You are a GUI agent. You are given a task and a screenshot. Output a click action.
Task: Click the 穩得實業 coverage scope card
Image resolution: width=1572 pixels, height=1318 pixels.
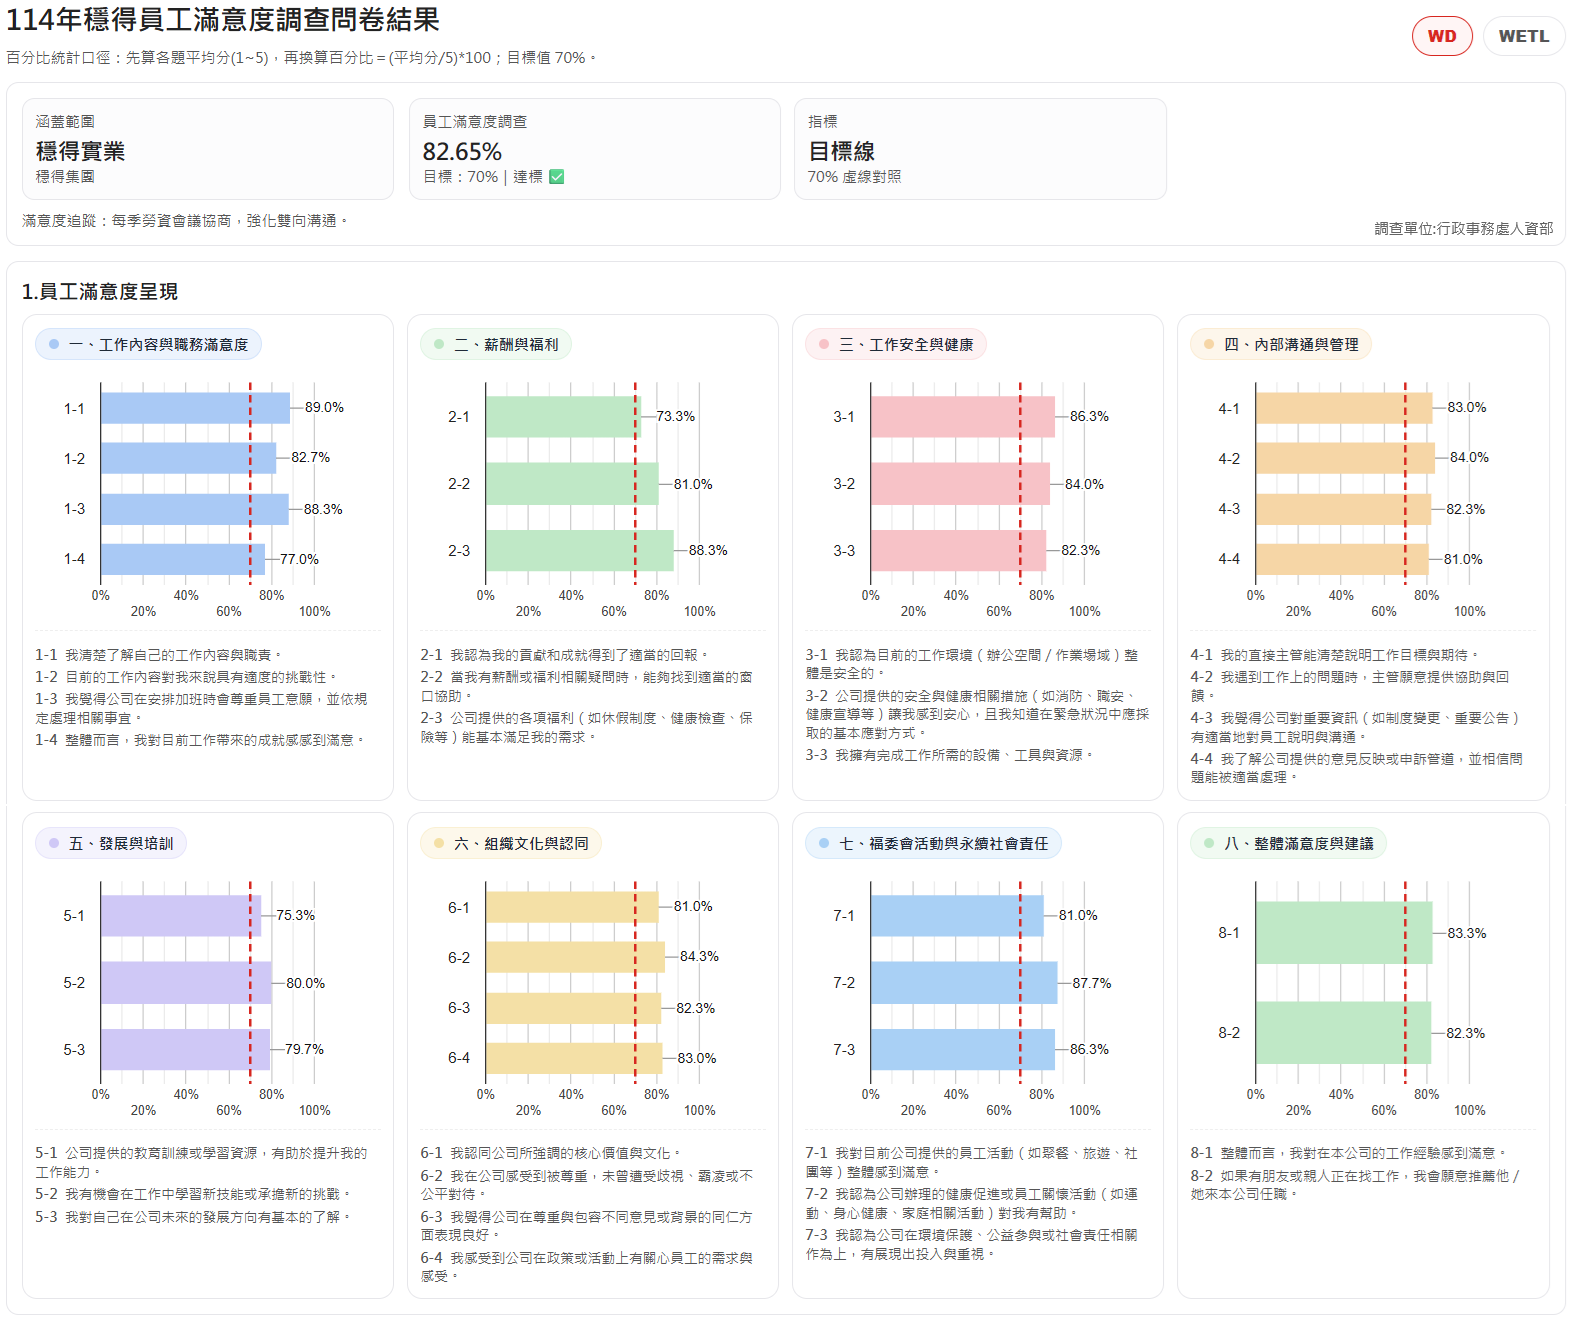point(207,149)
